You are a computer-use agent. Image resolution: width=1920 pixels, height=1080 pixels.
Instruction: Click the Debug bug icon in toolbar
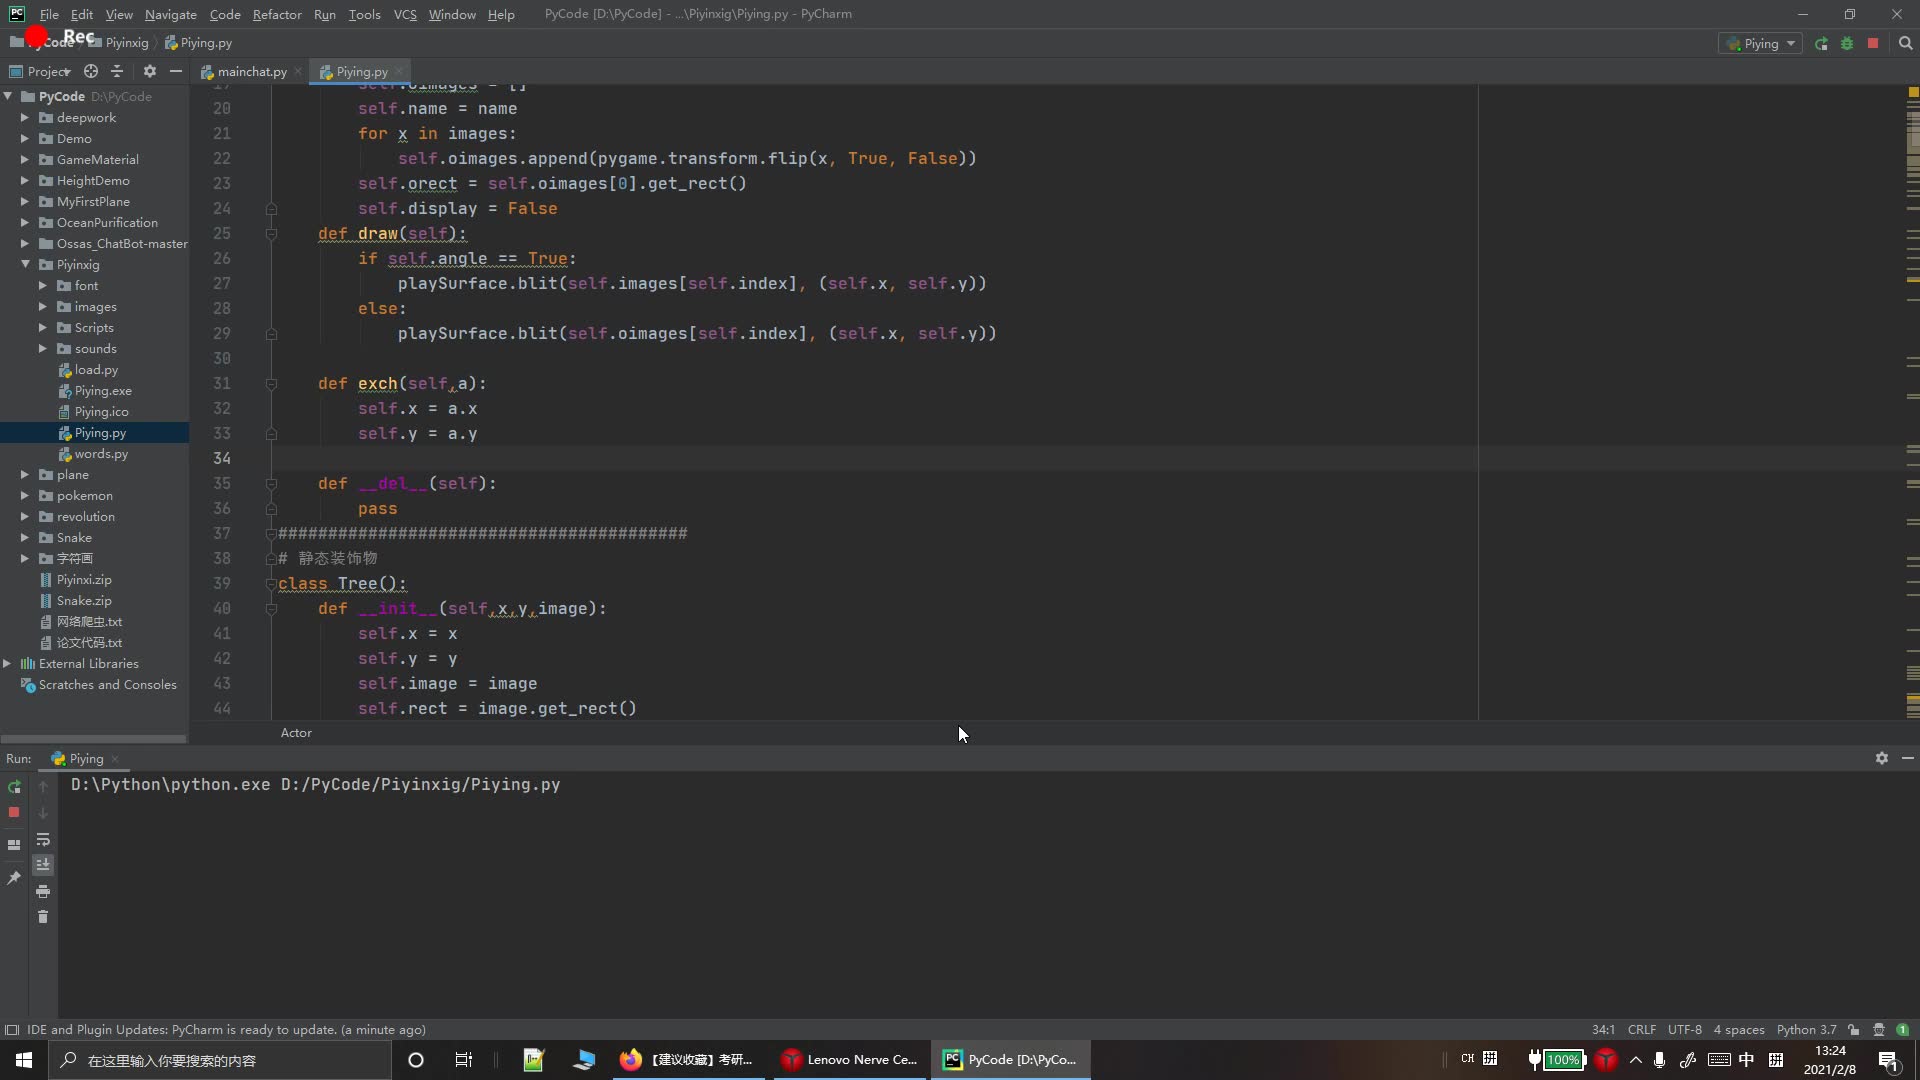pyautogui.click(x=1847, y=44)
